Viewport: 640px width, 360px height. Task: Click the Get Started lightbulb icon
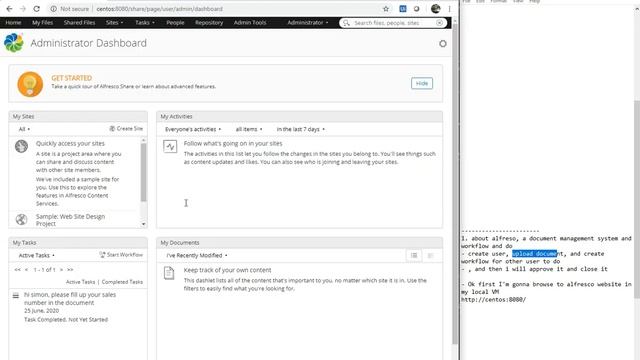click(30, 84)
